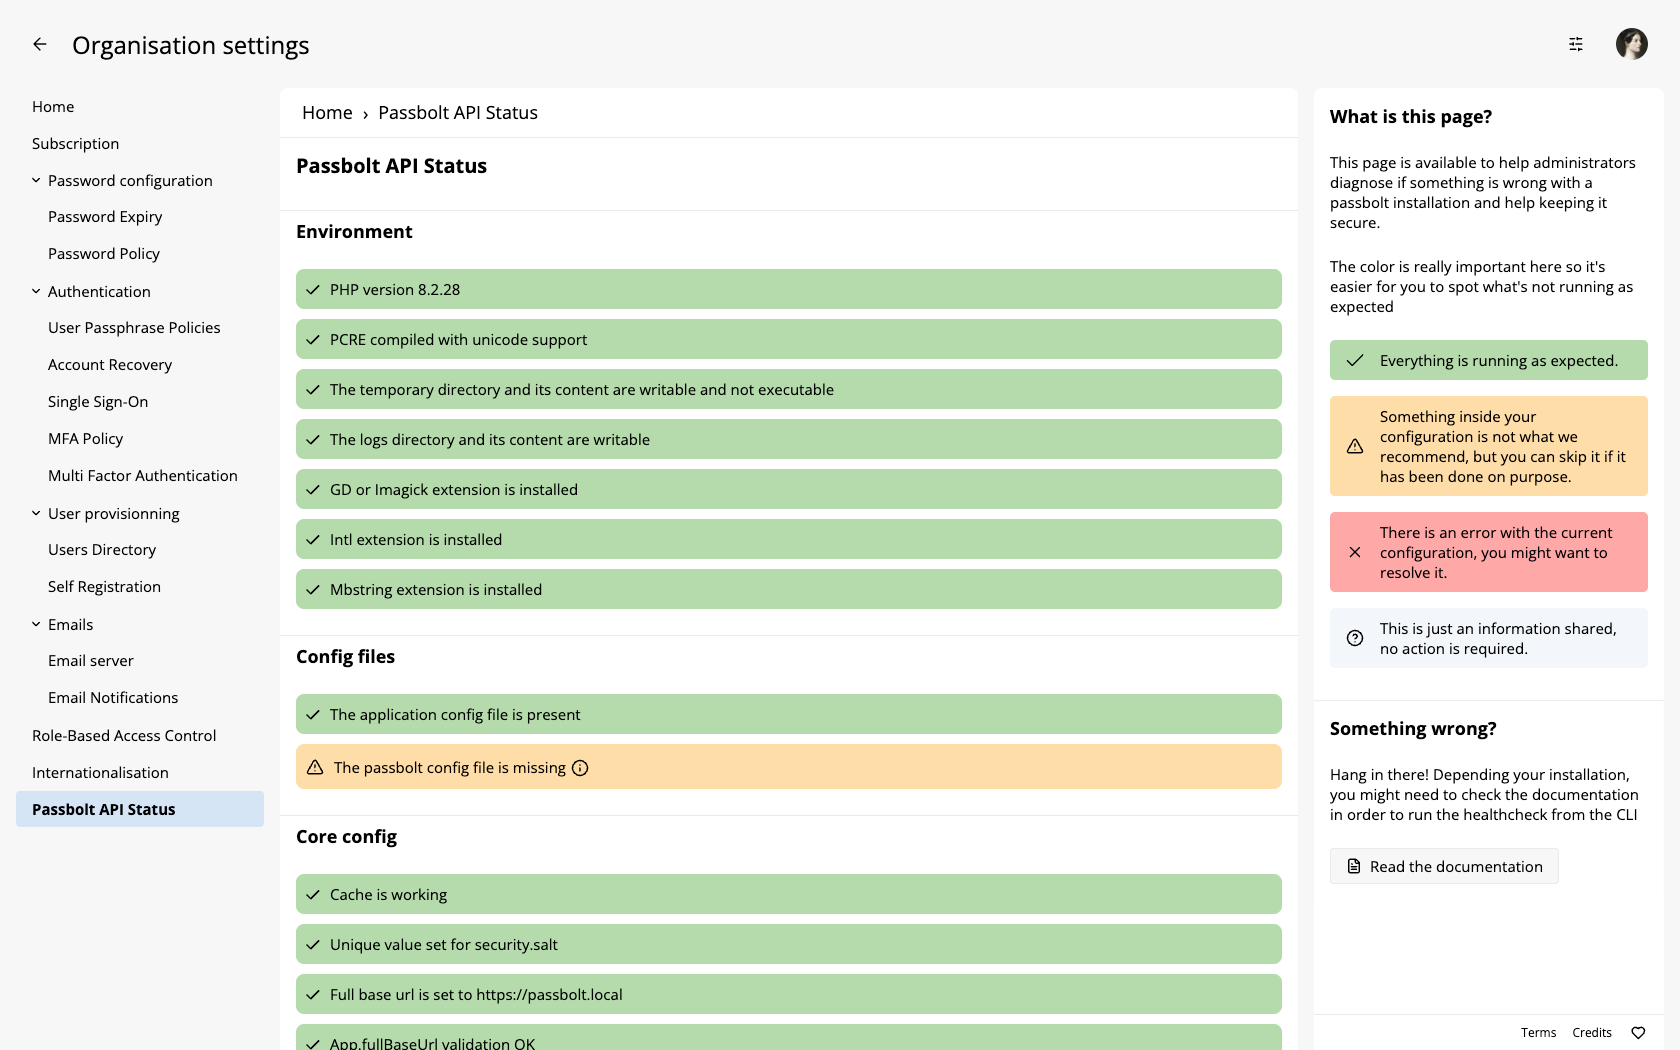Collapse the User provisionning section chevron
1680x1050 pixels.
tap(36, 514)
